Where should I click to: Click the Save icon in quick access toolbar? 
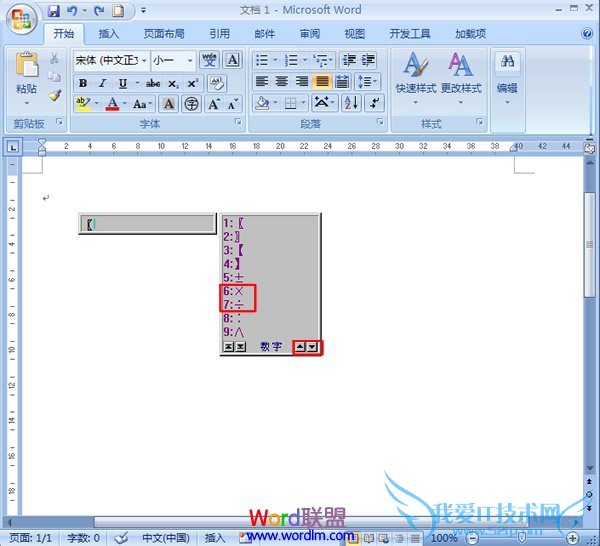53,11
